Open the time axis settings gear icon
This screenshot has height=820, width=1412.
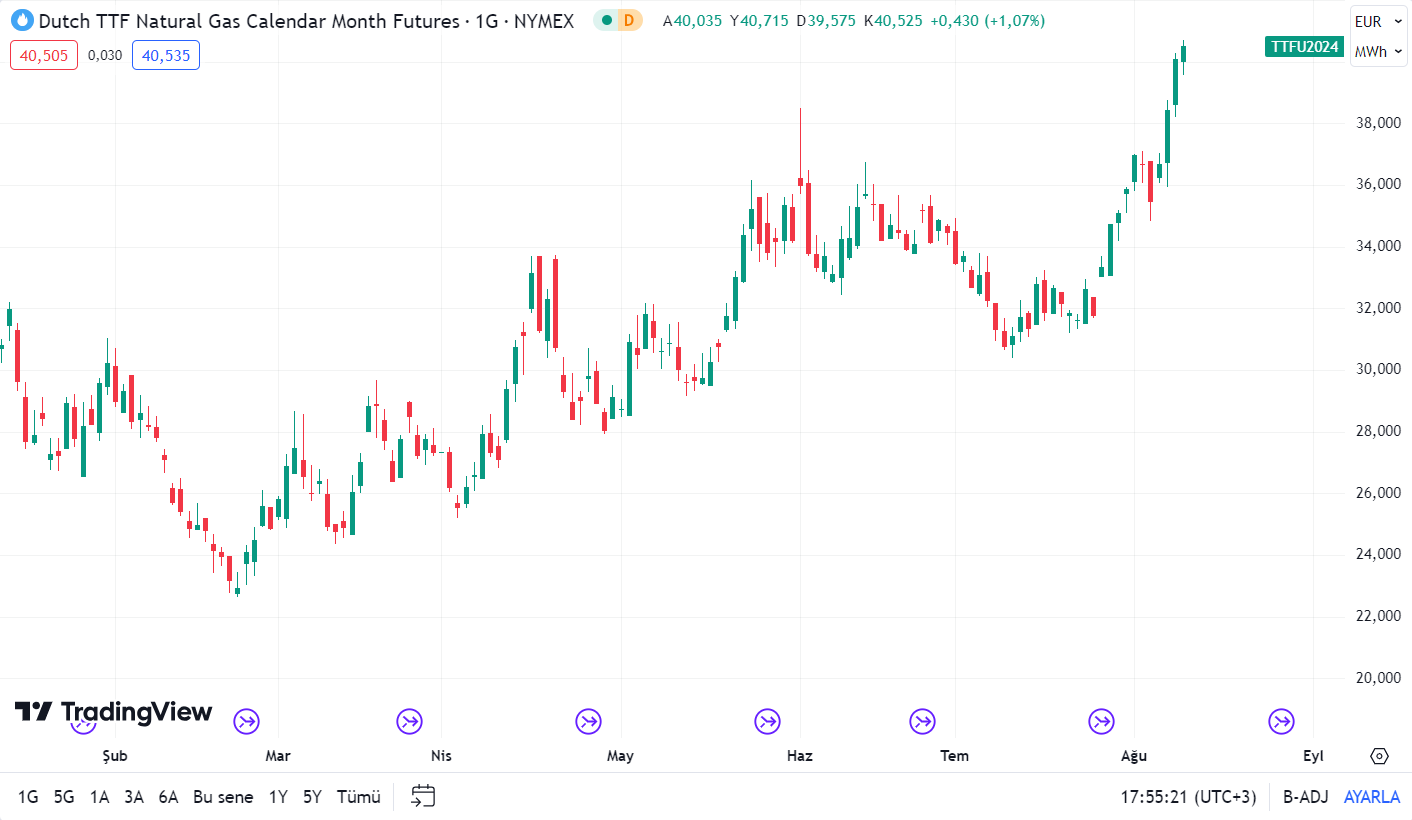[x=1380, y=756]
